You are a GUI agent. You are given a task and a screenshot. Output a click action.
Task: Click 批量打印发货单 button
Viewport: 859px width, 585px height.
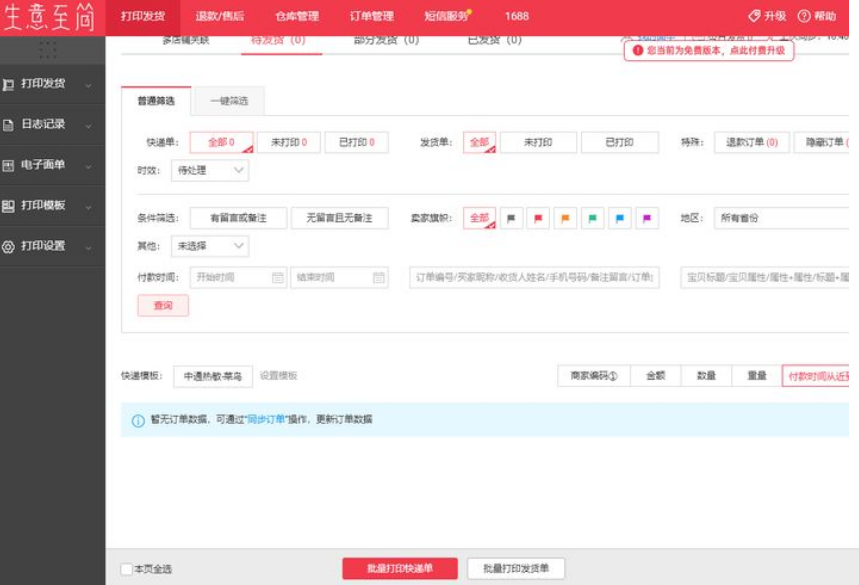pyautogui.click(x=516, y=569)
